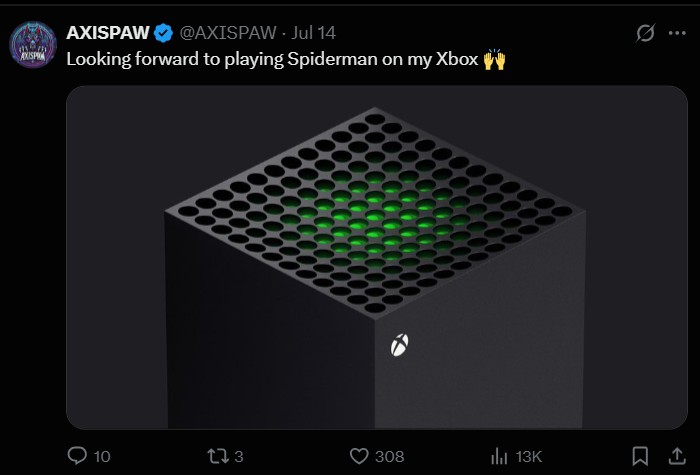Bookmark this post
This screenshot has width=700, height=475.
641,456
